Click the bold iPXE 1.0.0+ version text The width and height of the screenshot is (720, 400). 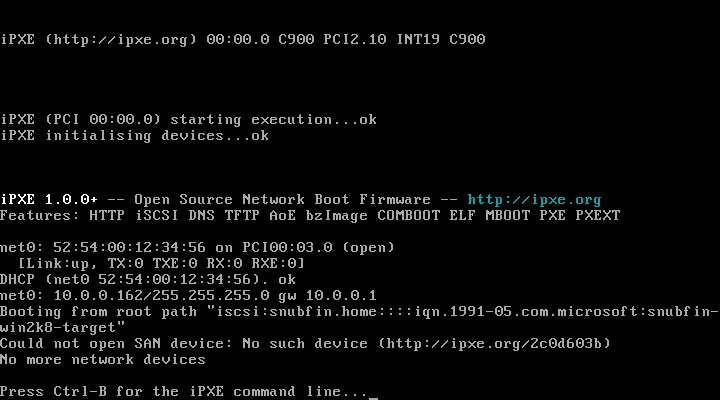pyautogui.click(x=49, y=199)
